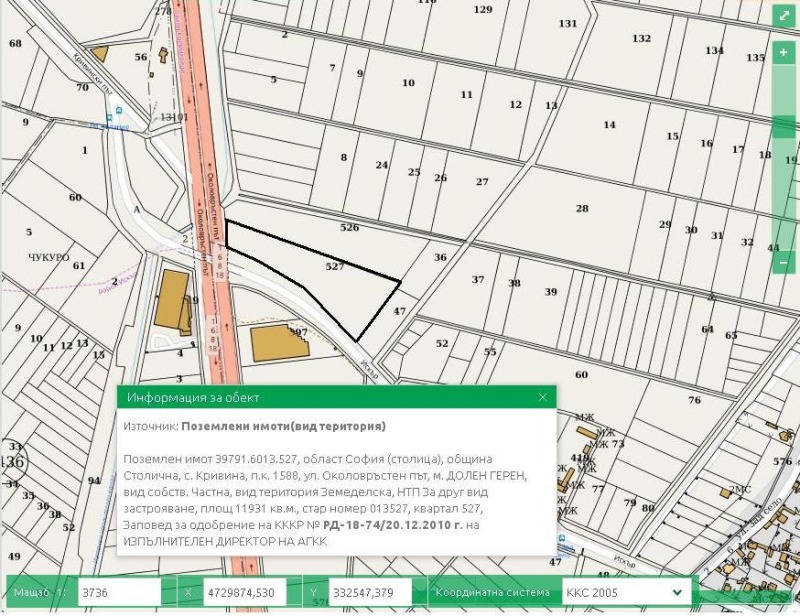This screenshot has width=800, height=616.
Task: Select parcel 39 on the map
Action: 551,292
